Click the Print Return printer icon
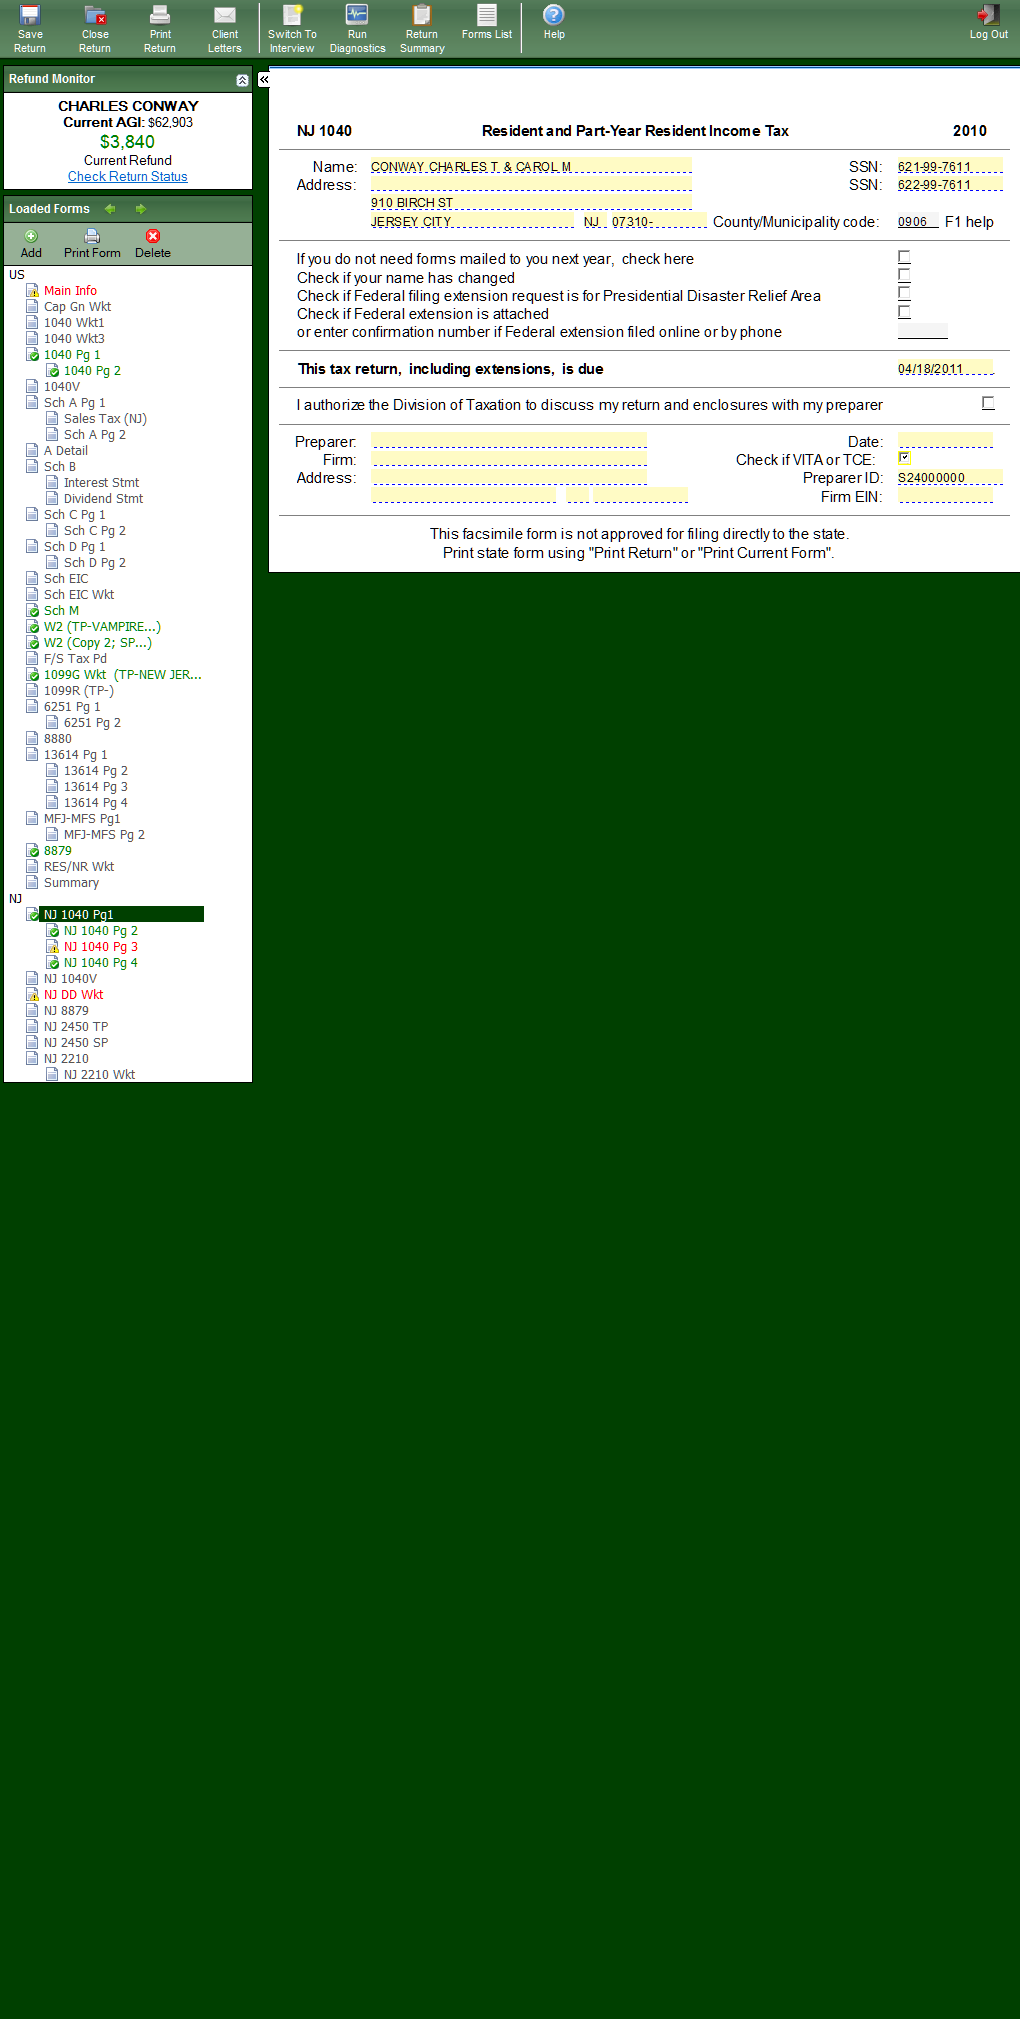 pos(160,17)
